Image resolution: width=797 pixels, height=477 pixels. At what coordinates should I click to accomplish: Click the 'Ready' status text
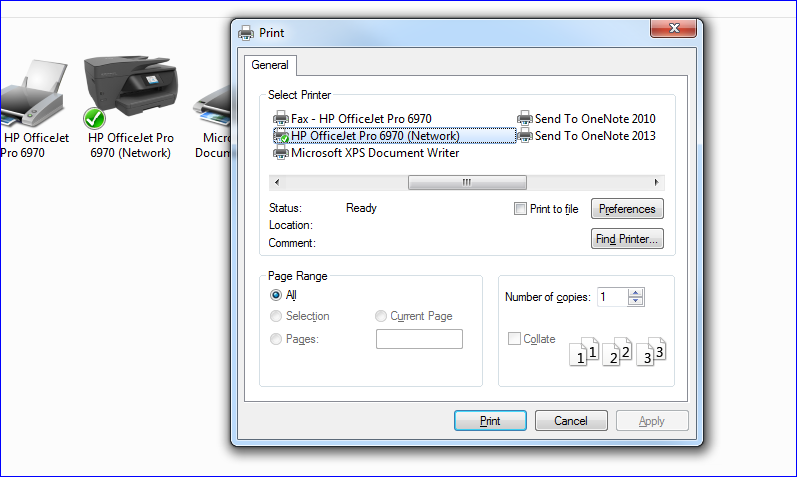click(x=361, y=208)
